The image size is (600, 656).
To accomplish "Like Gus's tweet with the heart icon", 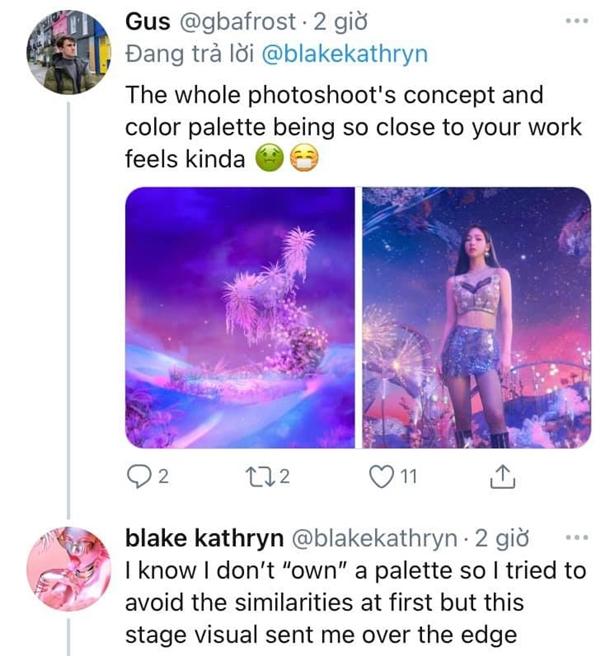I will [x=381, y=480].
